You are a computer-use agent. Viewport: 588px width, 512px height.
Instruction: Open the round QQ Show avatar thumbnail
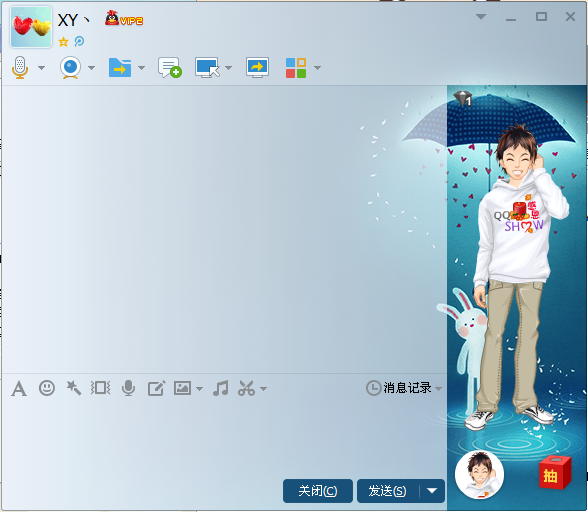[x=479, y=474]
